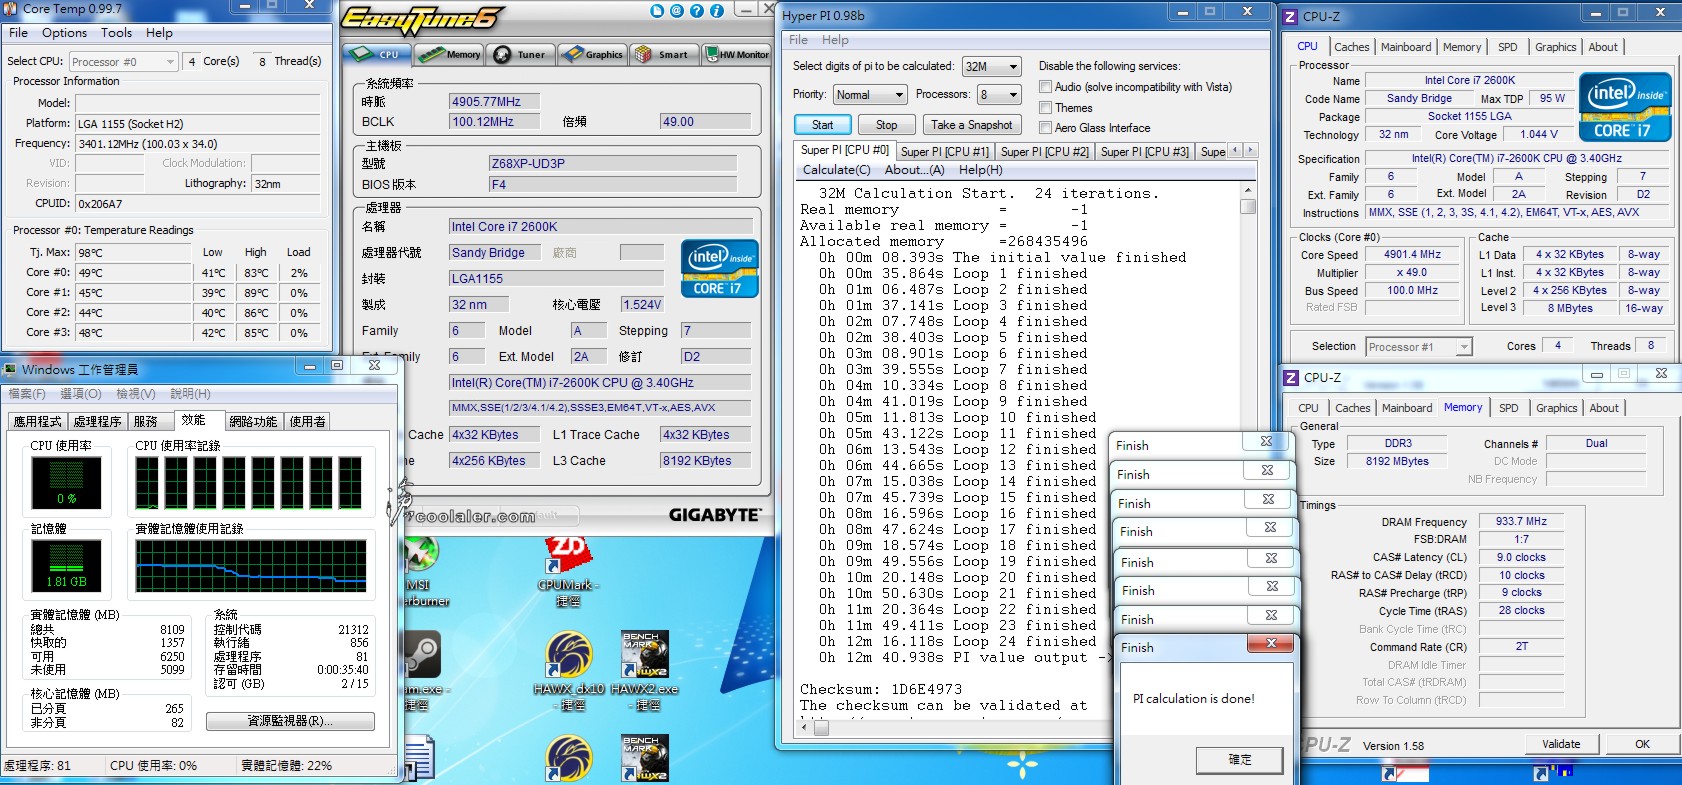
Task: Open the EasyTune6 HW Monitor tab
Action: pyautogui.click(x=736, y=54)
